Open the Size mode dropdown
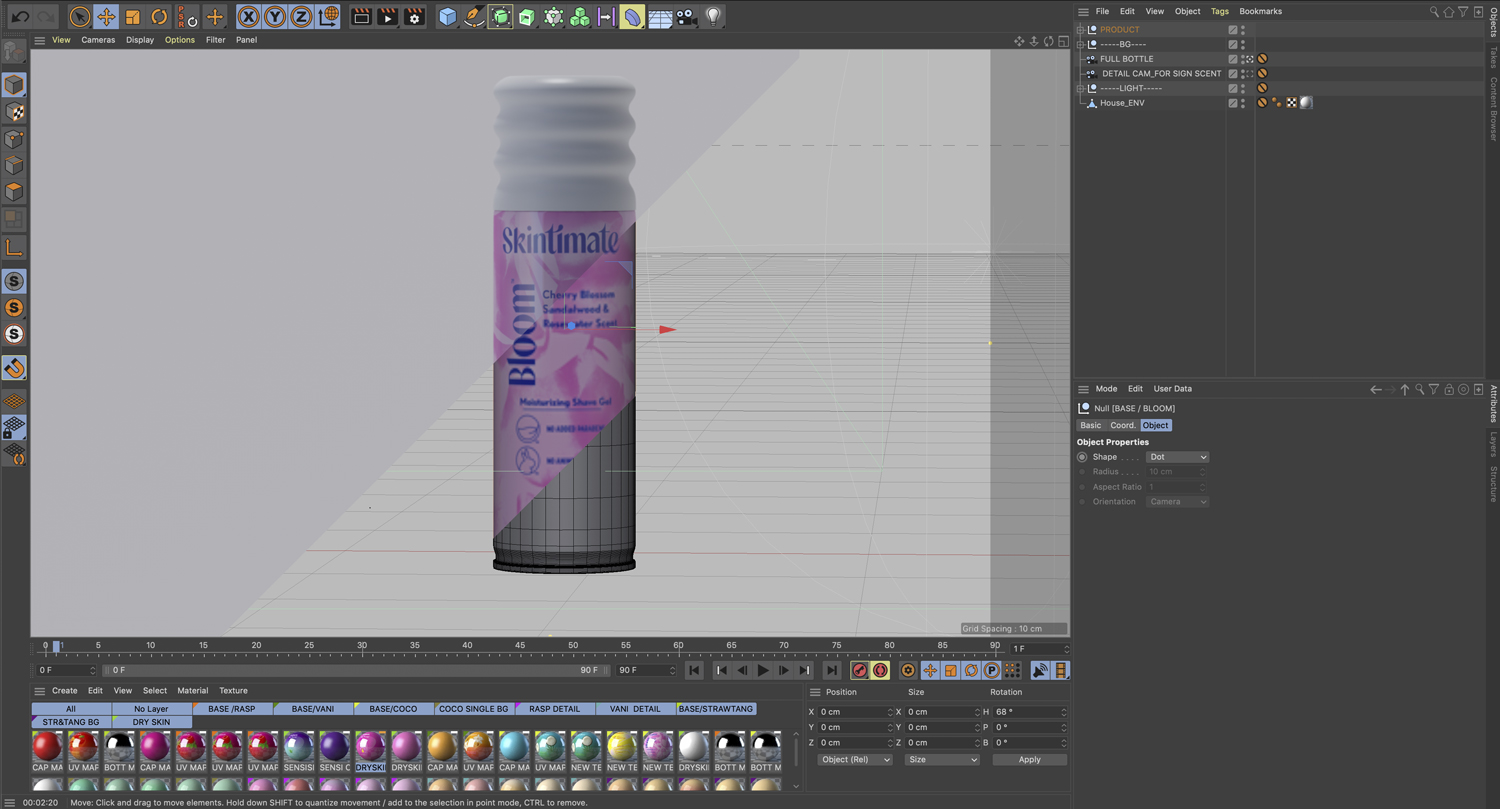The width and height of the screenshot is (1500, 809). 942,760
